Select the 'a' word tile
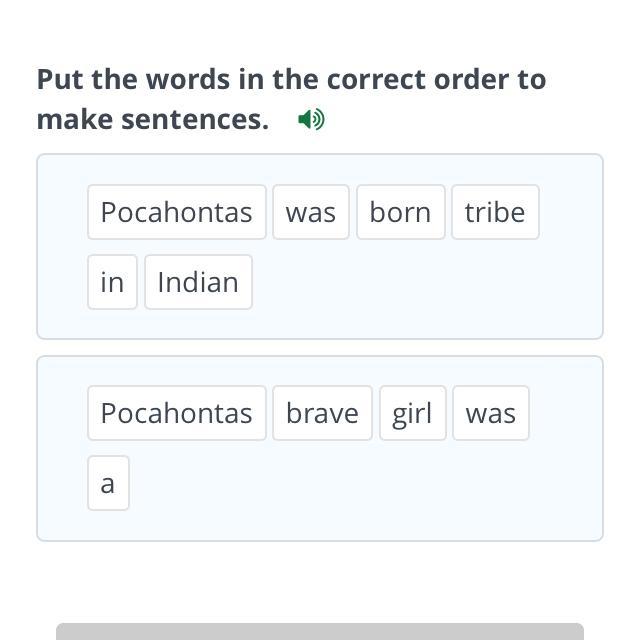Viewport: 640px width, 640px height. pos(108,483)
